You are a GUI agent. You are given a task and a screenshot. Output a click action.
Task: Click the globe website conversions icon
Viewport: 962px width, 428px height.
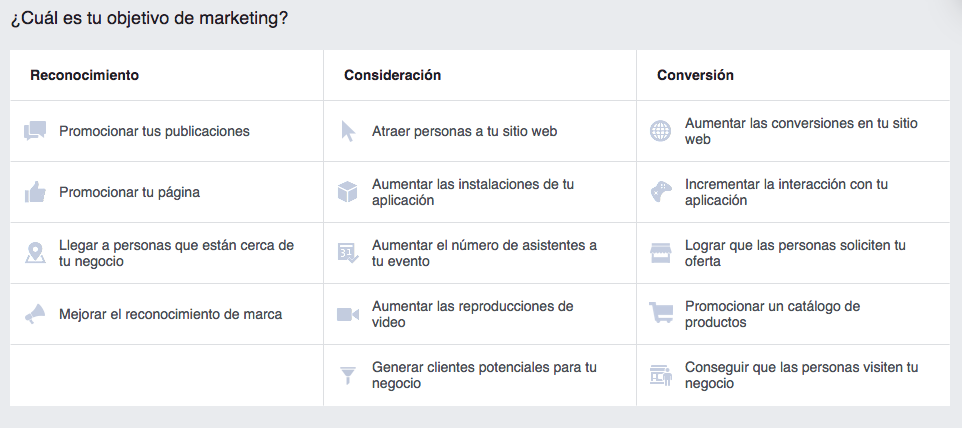pyautogui.click(x=661, y=131)
